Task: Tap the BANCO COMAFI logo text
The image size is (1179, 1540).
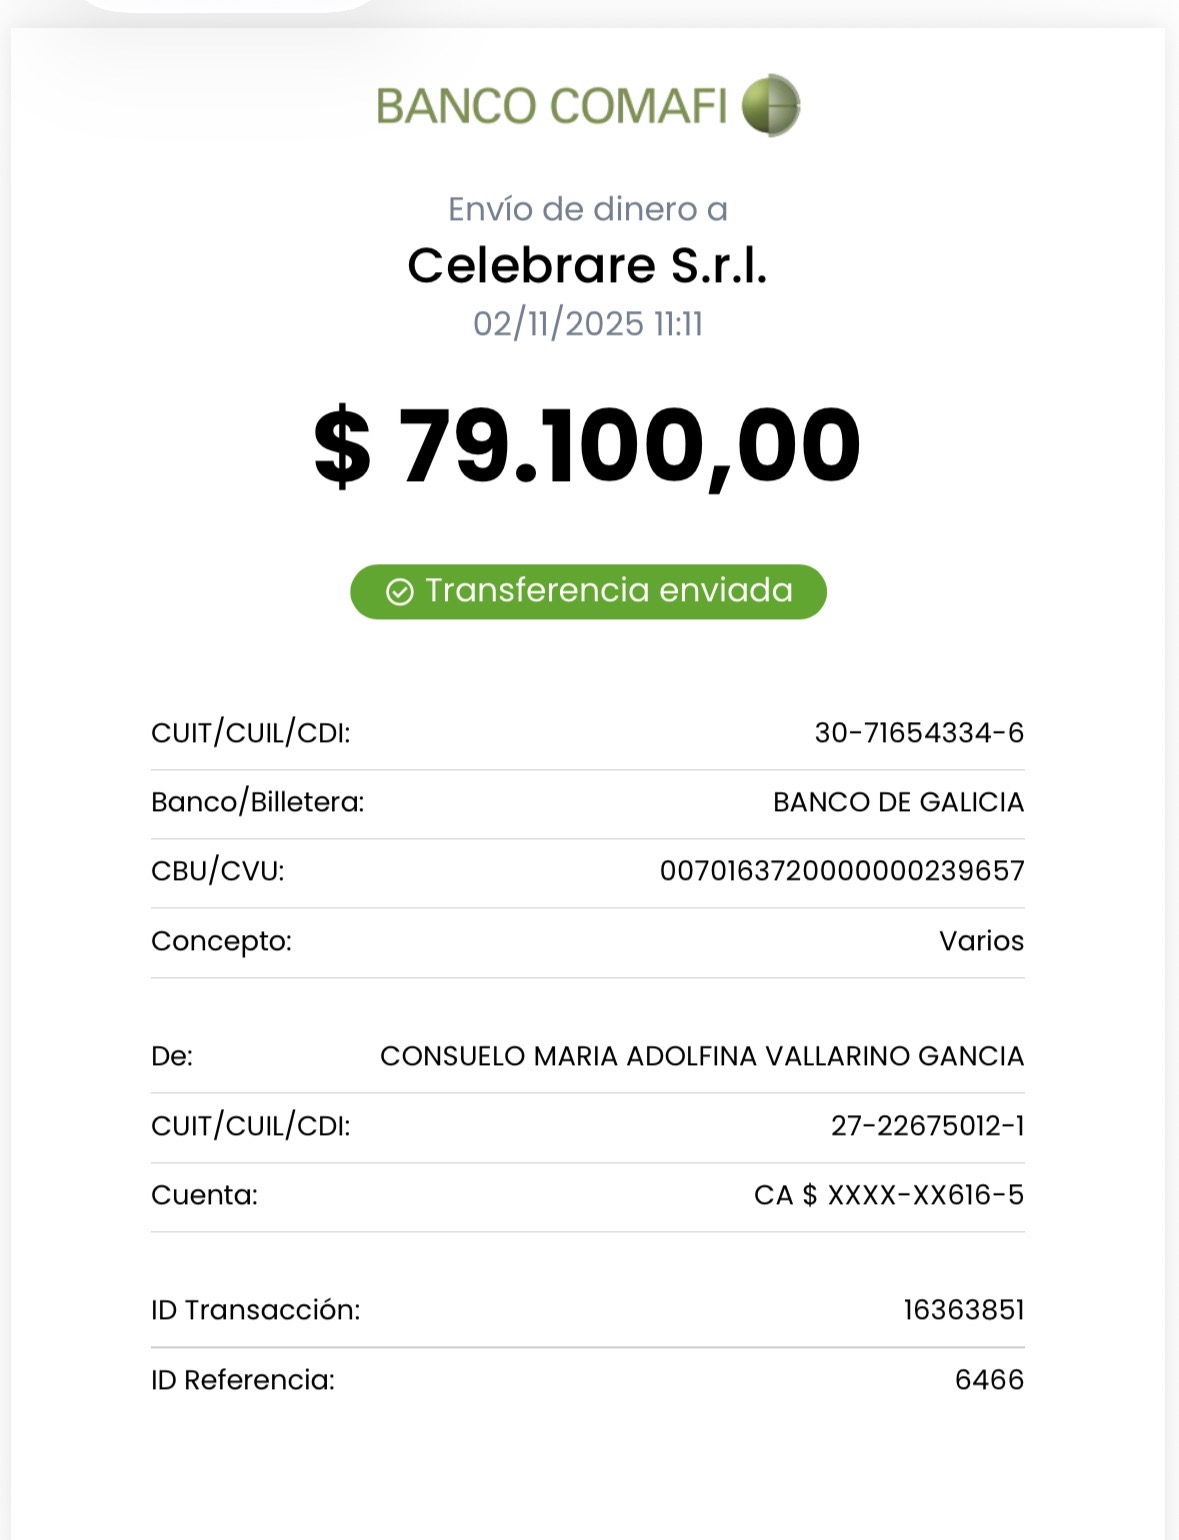Action: 551,106
